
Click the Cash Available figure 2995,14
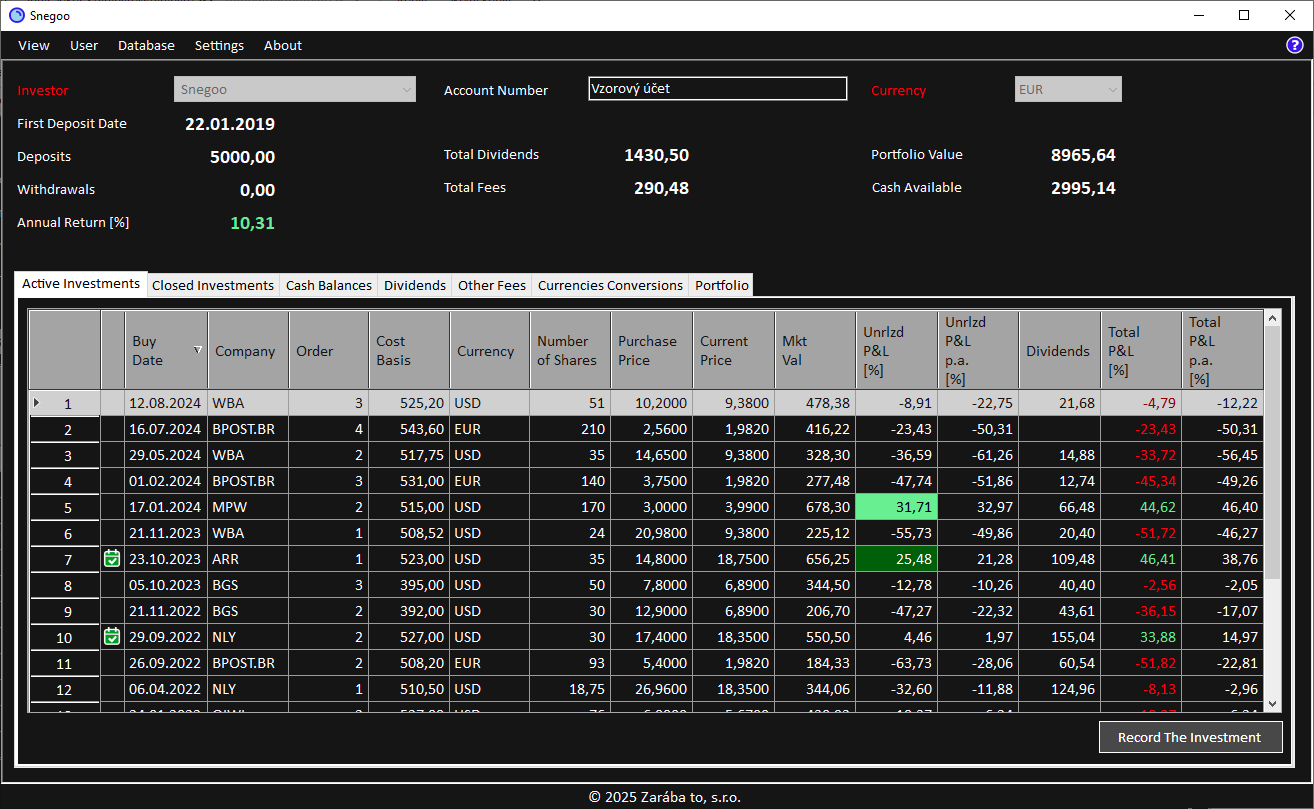pyautogui.click(x=1083, y=188)
